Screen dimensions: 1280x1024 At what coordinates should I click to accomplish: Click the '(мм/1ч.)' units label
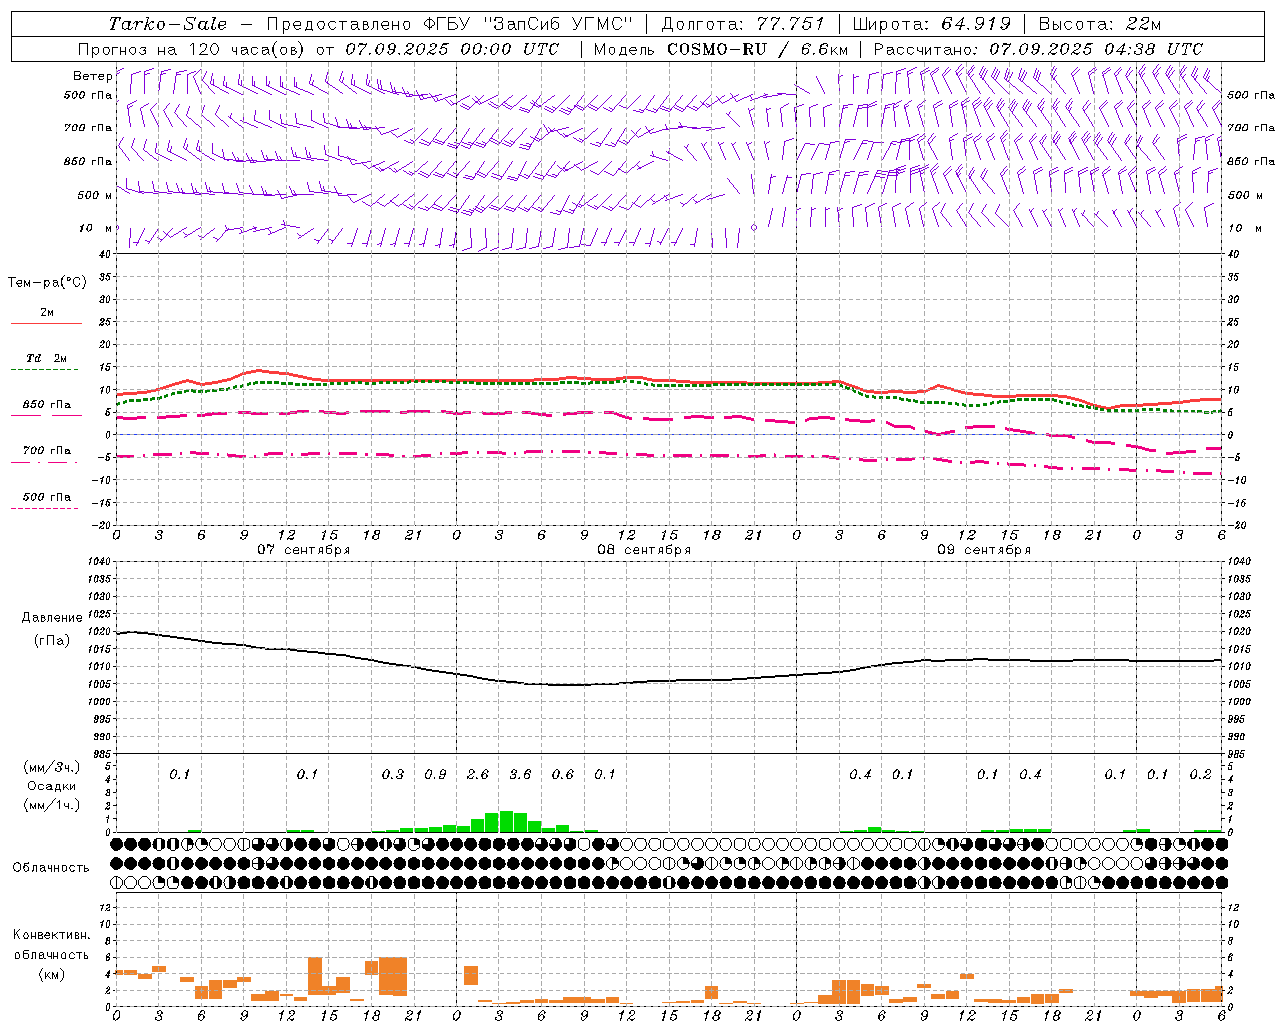pyautogui.click(x=52, y=805)
